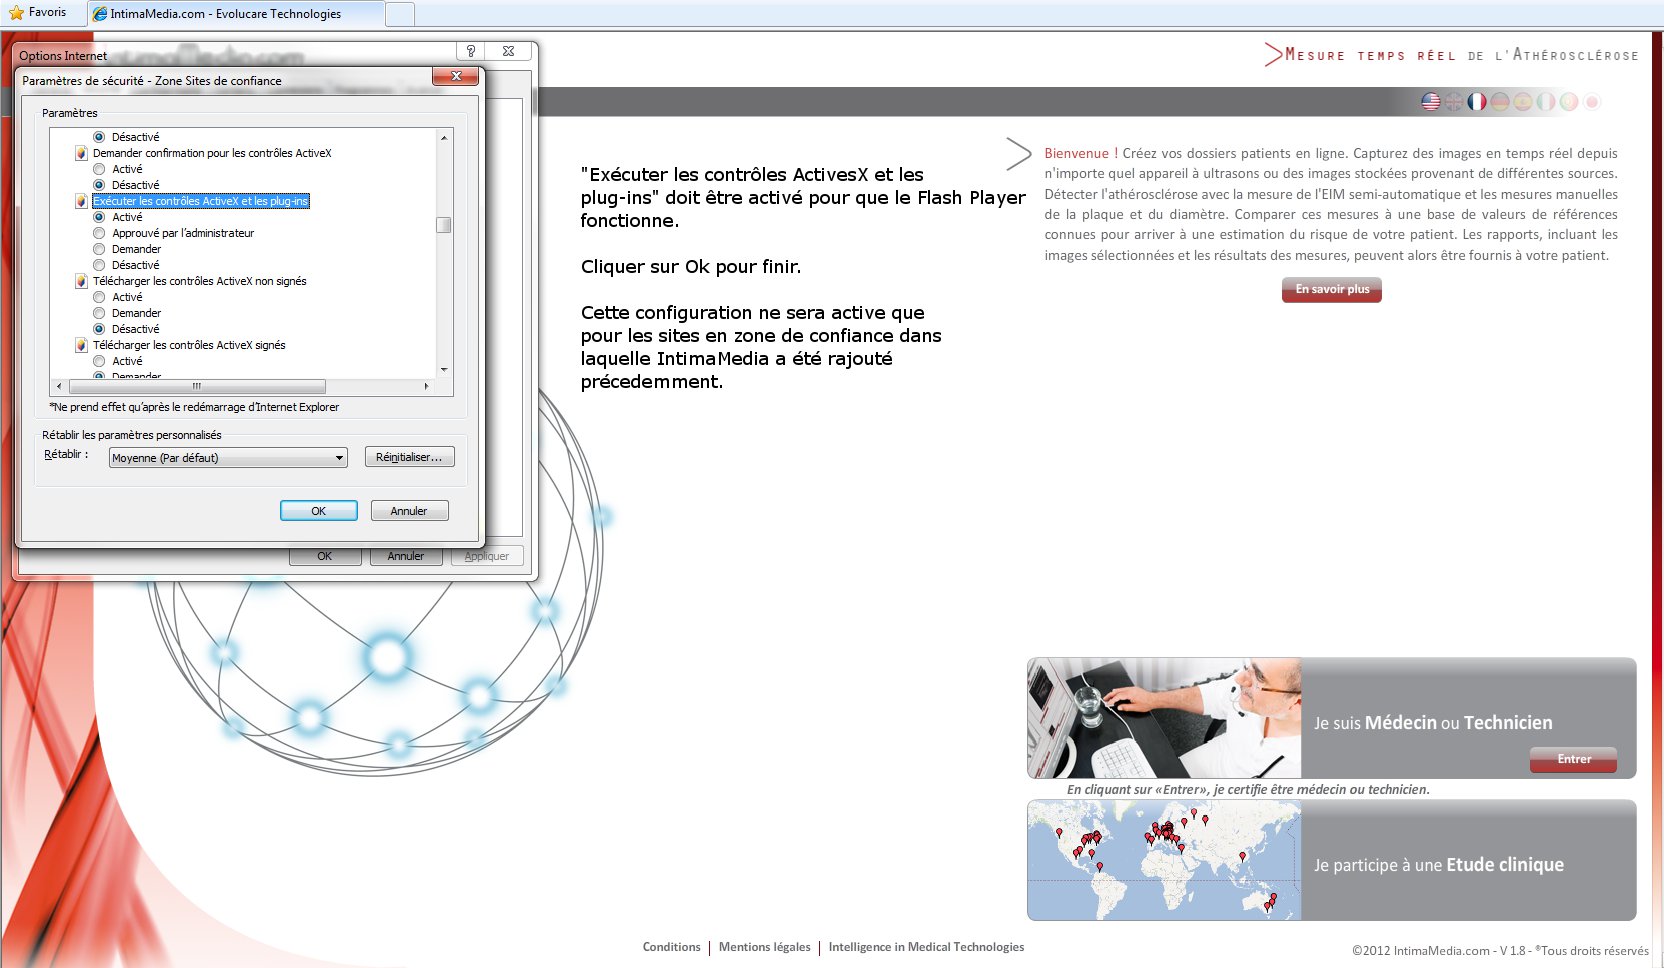Click the settings list scroll-down arrow

tap(444, 370)
